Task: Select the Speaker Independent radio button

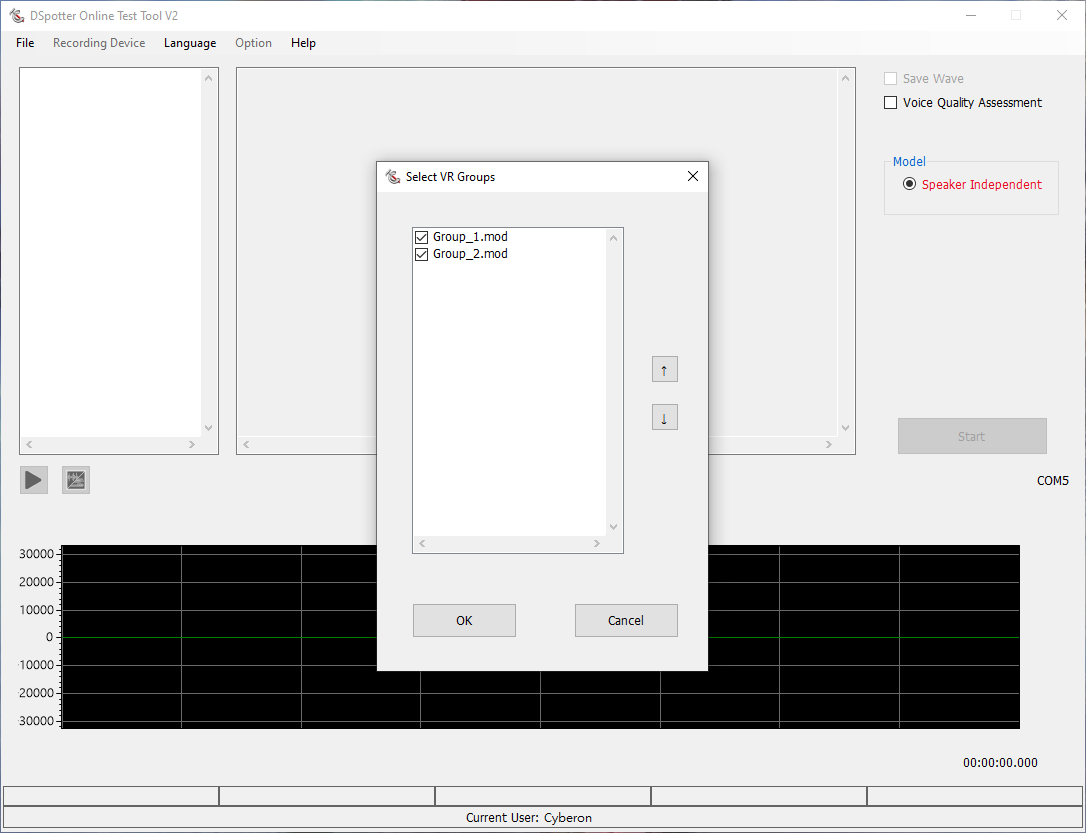Action: pos(909,184)
